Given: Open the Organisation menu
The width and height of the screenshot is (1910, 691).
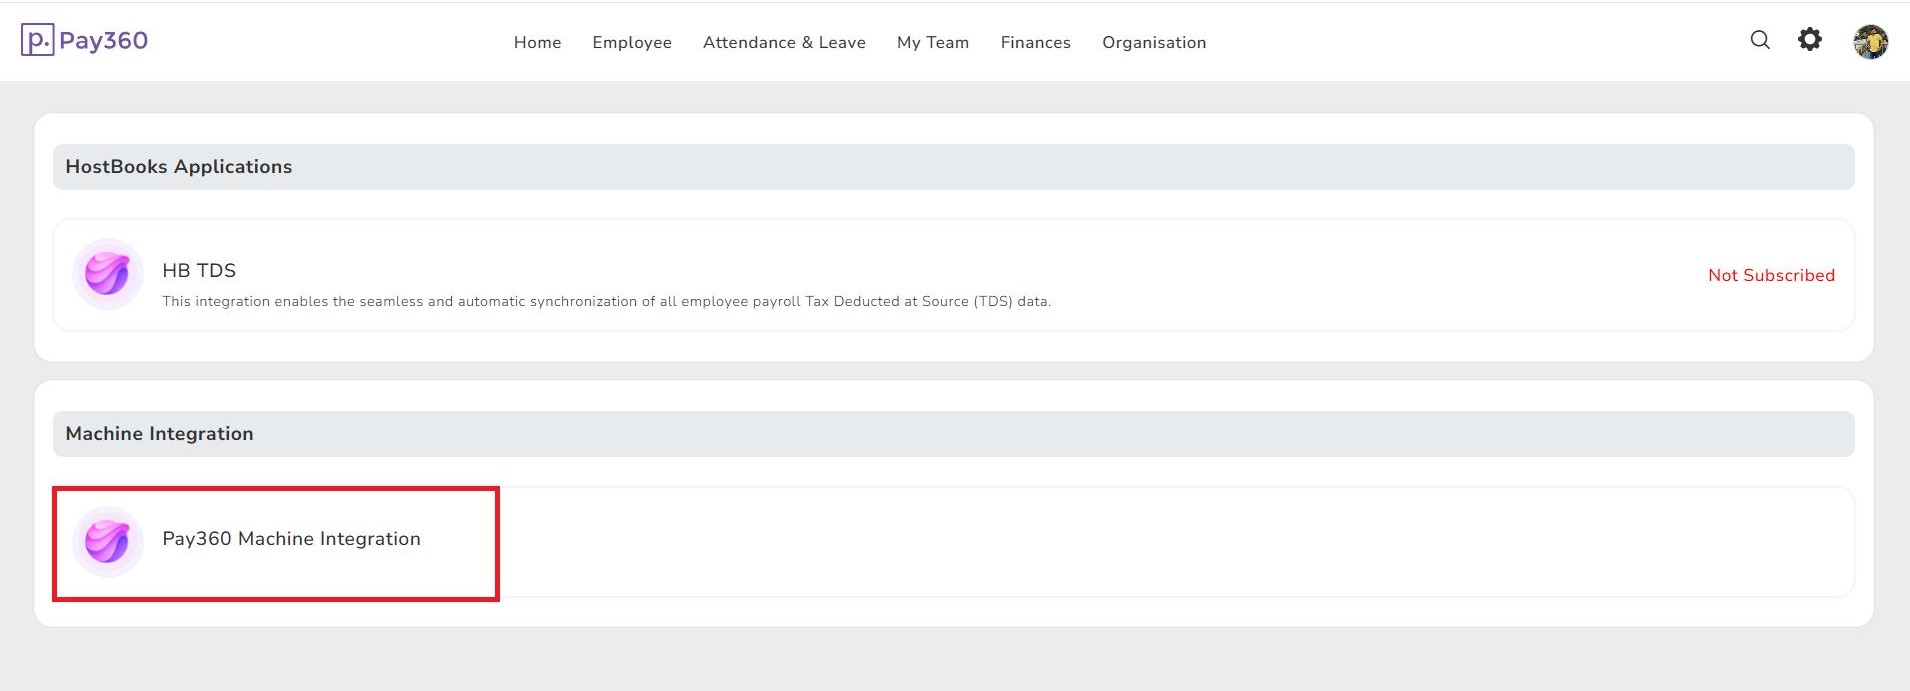Looking at the screenshot, I should coord(1154,42).
